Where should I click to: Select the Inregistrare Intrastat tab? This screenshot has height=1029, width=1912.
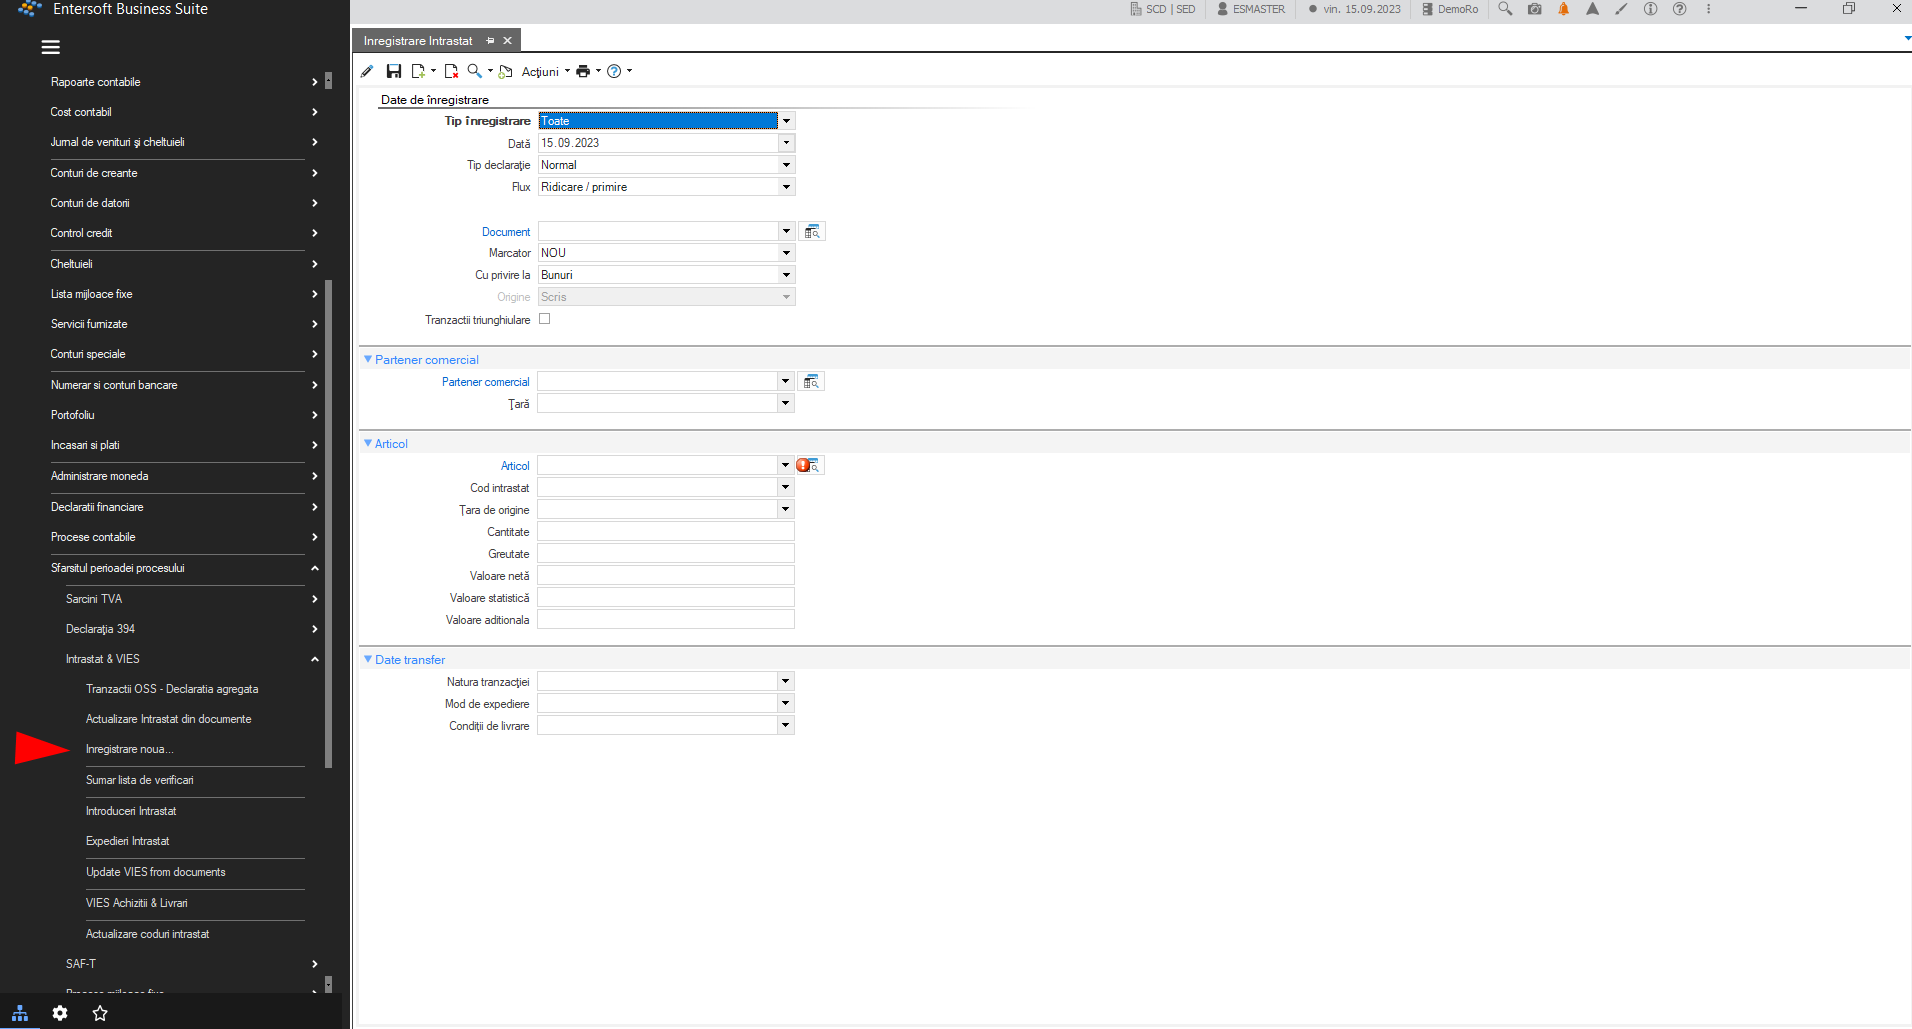coord(418,41)
